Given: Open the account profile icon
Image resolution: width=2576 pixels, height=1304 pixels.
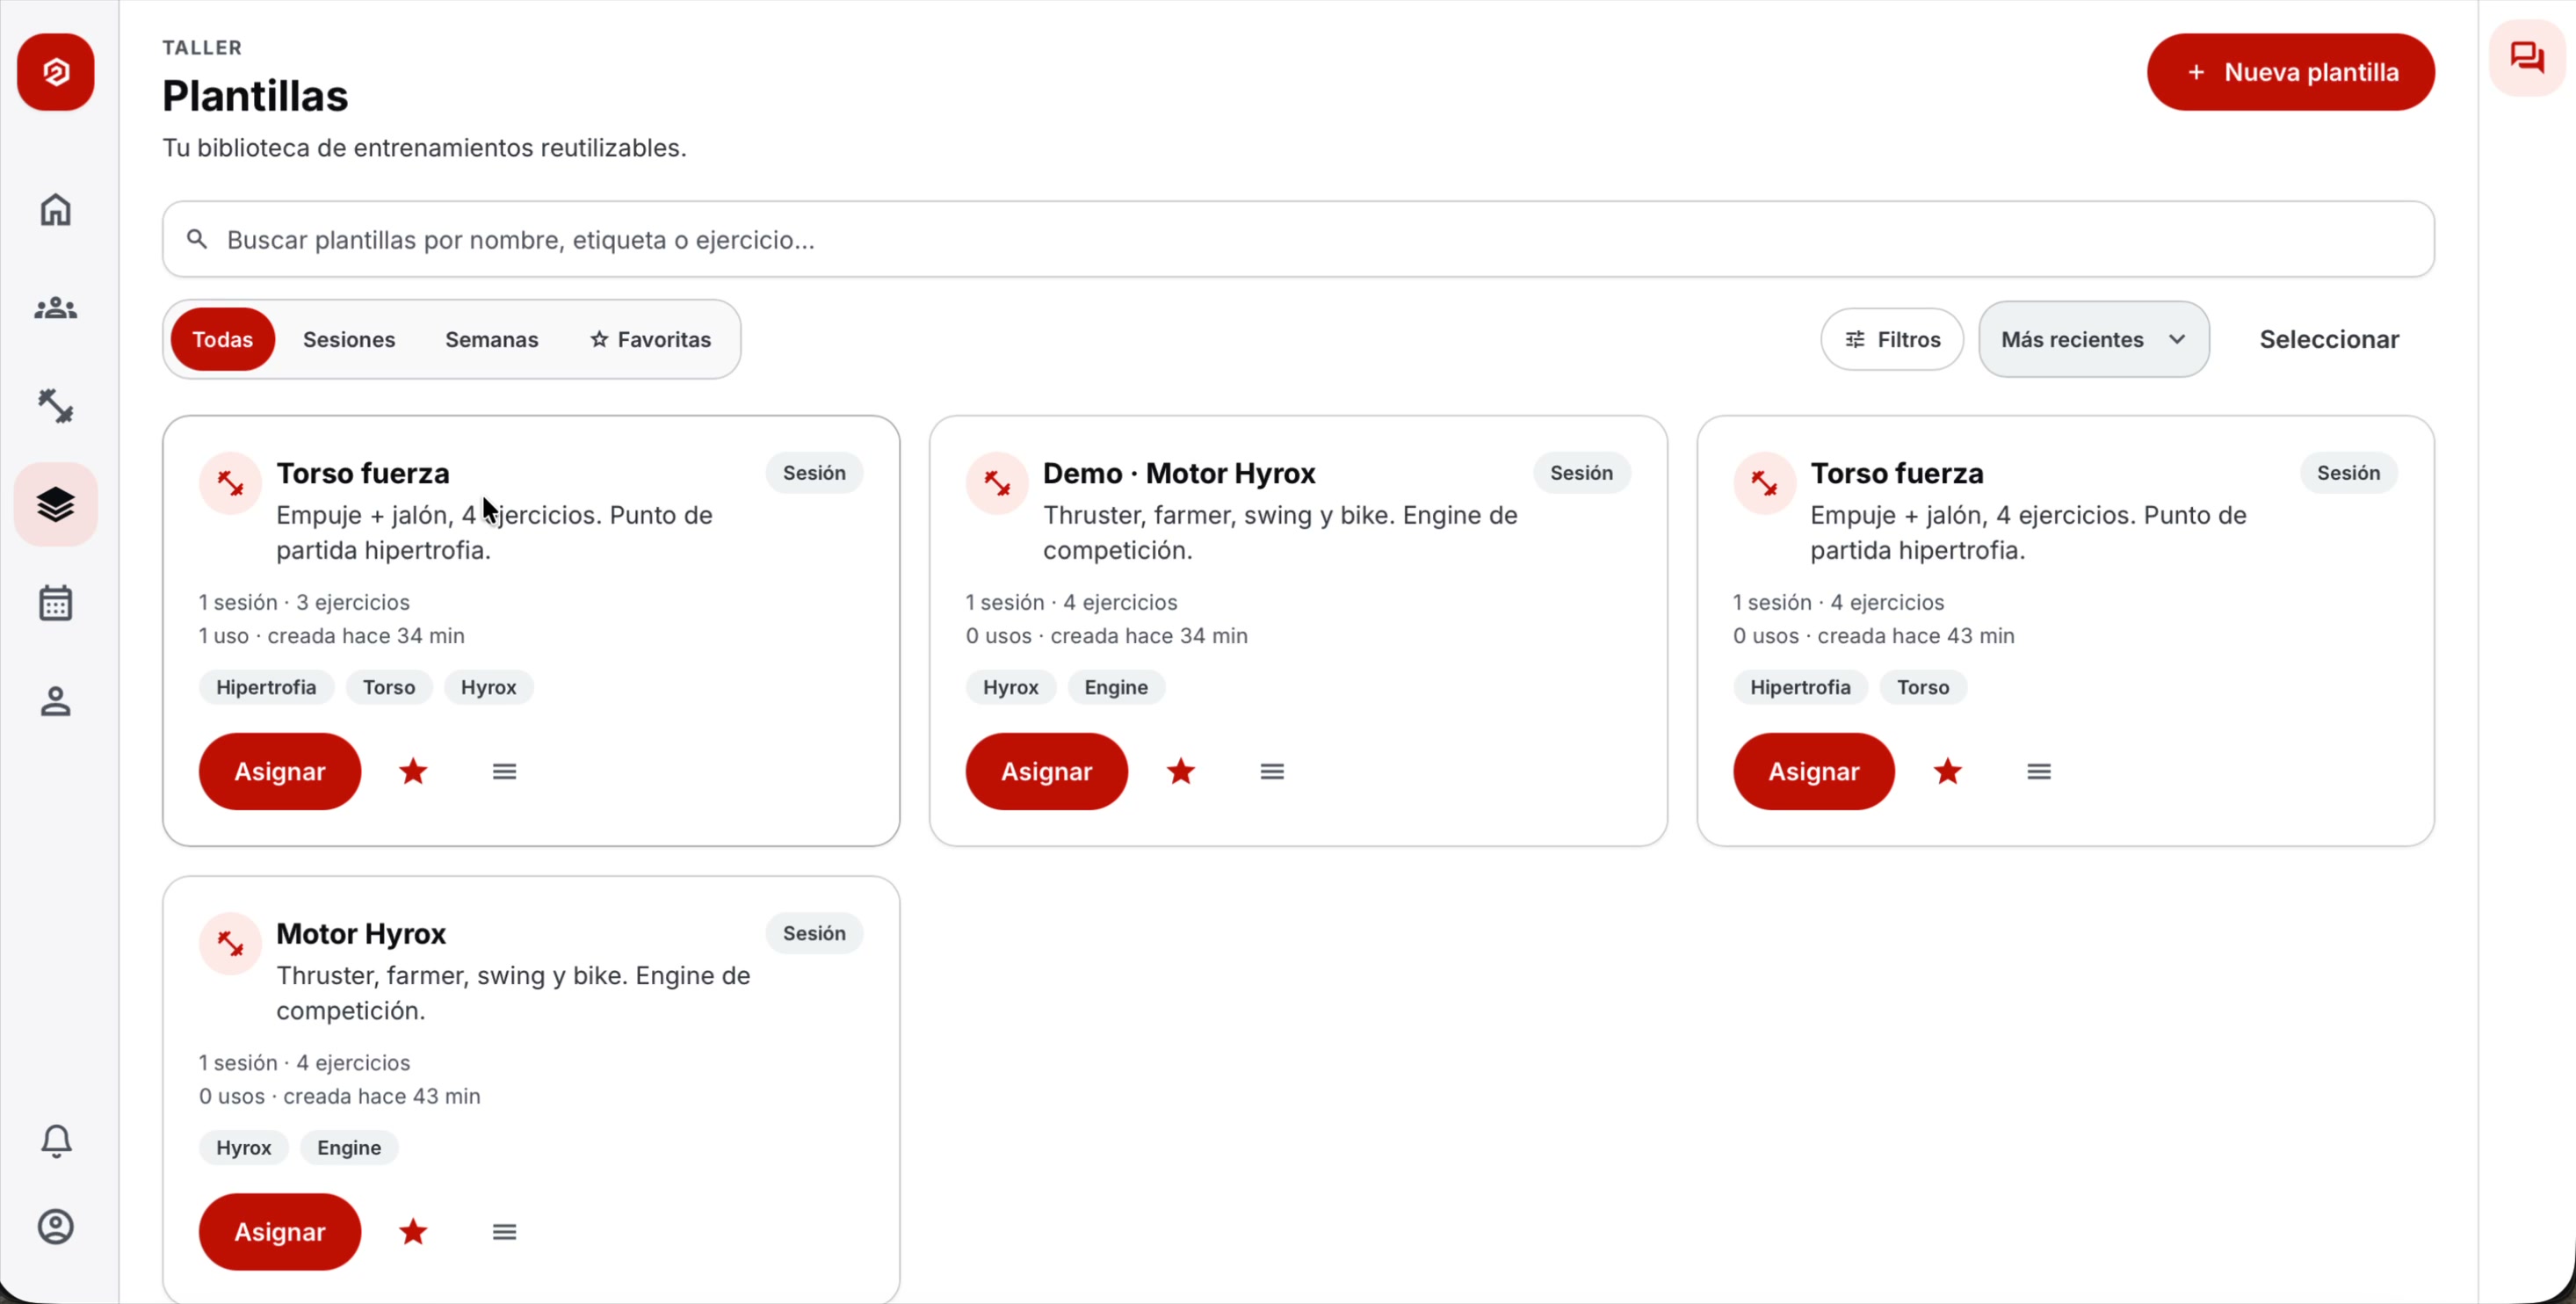Looking at the screenshot, I should 56,1227.
